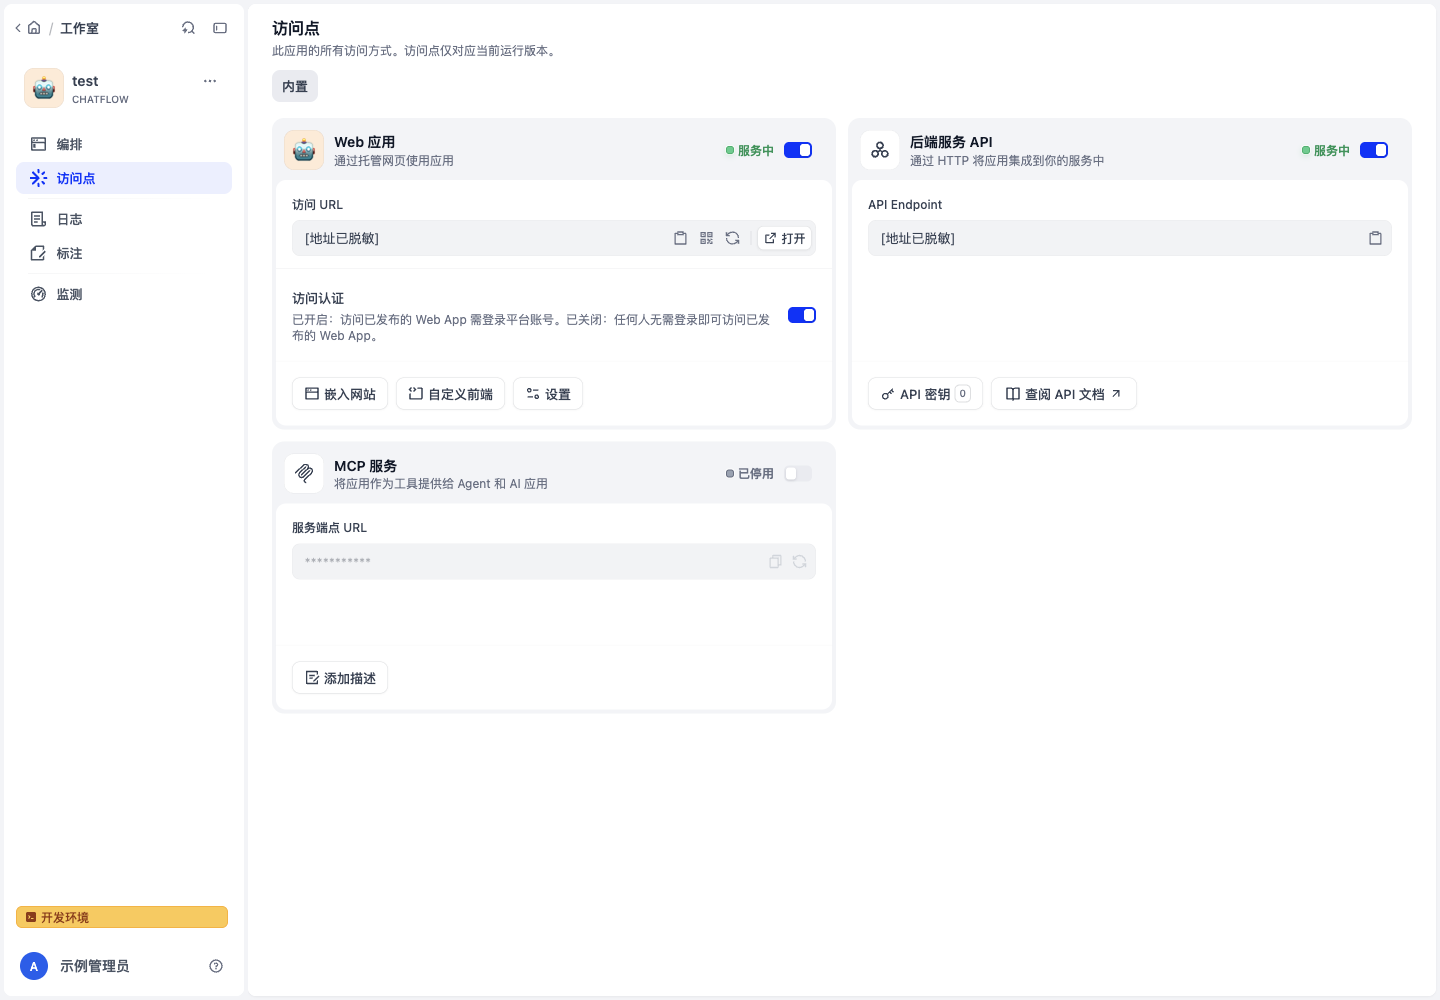Click the 开发环境 badge
The height and width of the screenshot is (1000, 1440).
pyautogui.click(x=122, y=917)
